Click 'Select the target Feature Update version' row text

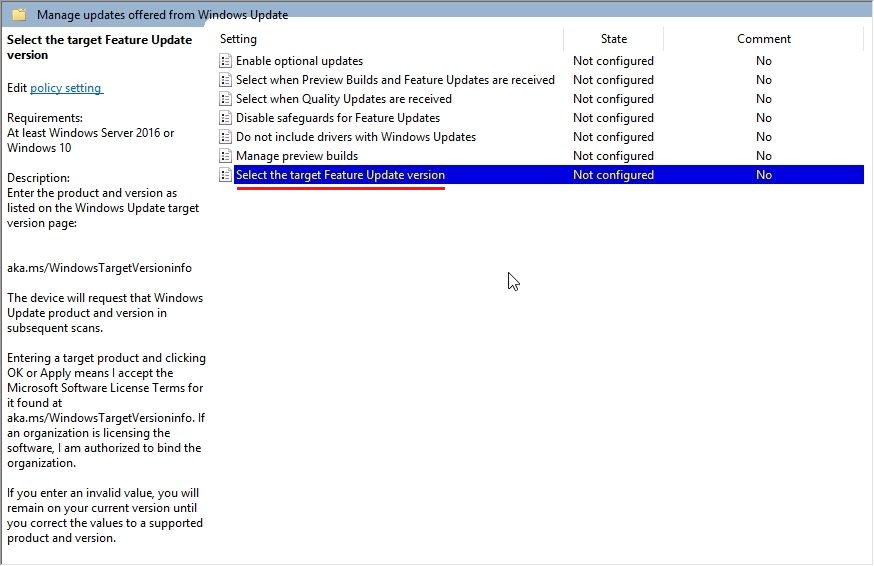coord(340,175)
